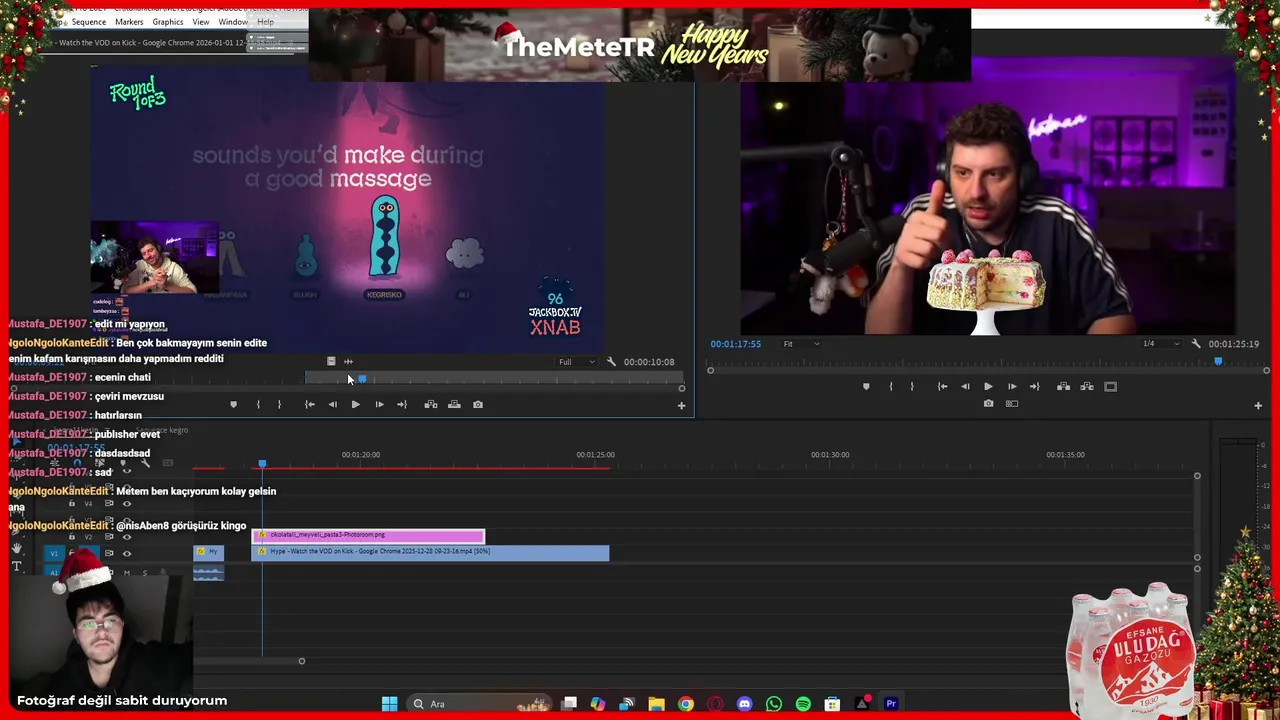1280x720 pixels.
Task: Select the Type tool
Action: click(16, 567)
